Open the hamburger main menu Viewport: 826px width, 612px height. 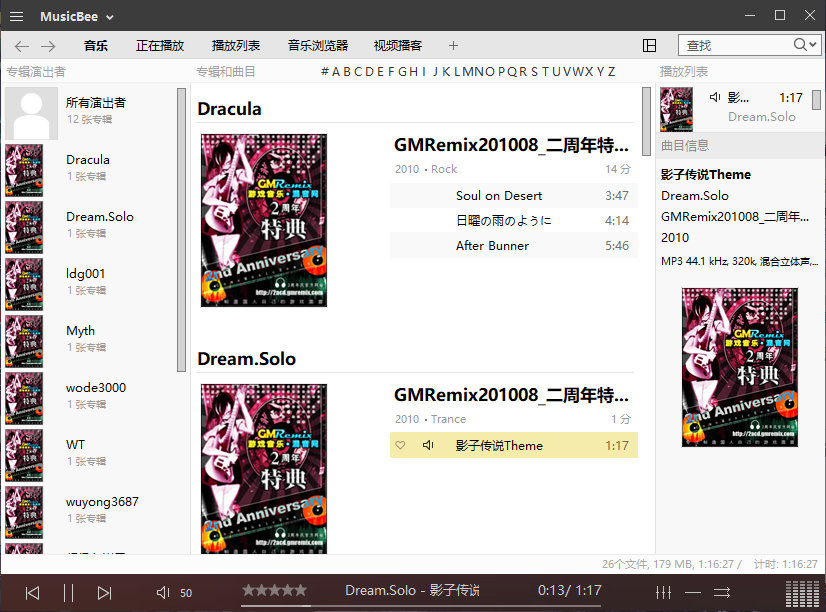[x=15, y=15]
